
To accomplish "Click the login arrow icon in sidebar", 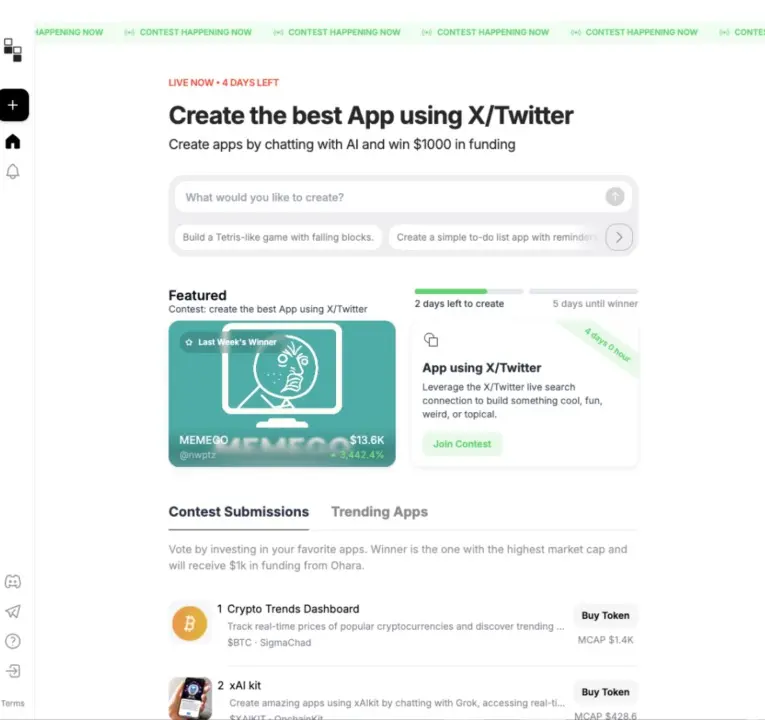I will pyautogui.click(x=13, y=671).
